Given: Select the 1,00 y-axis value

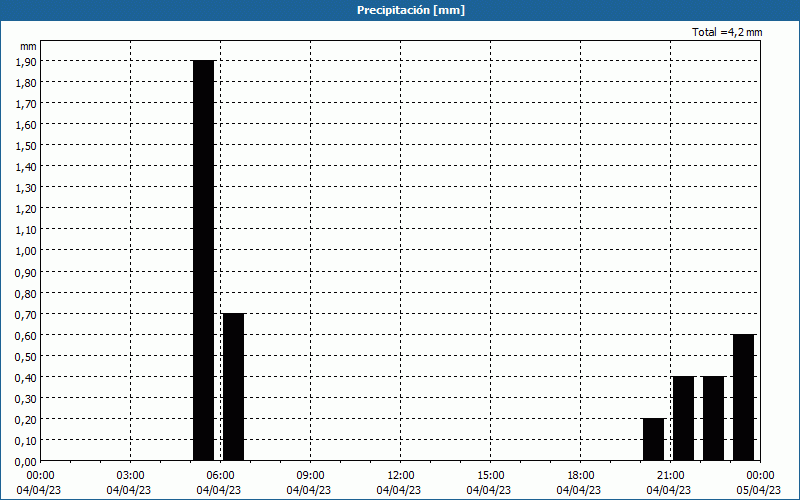Looking at the screenshot, I should tap(26, 251).
